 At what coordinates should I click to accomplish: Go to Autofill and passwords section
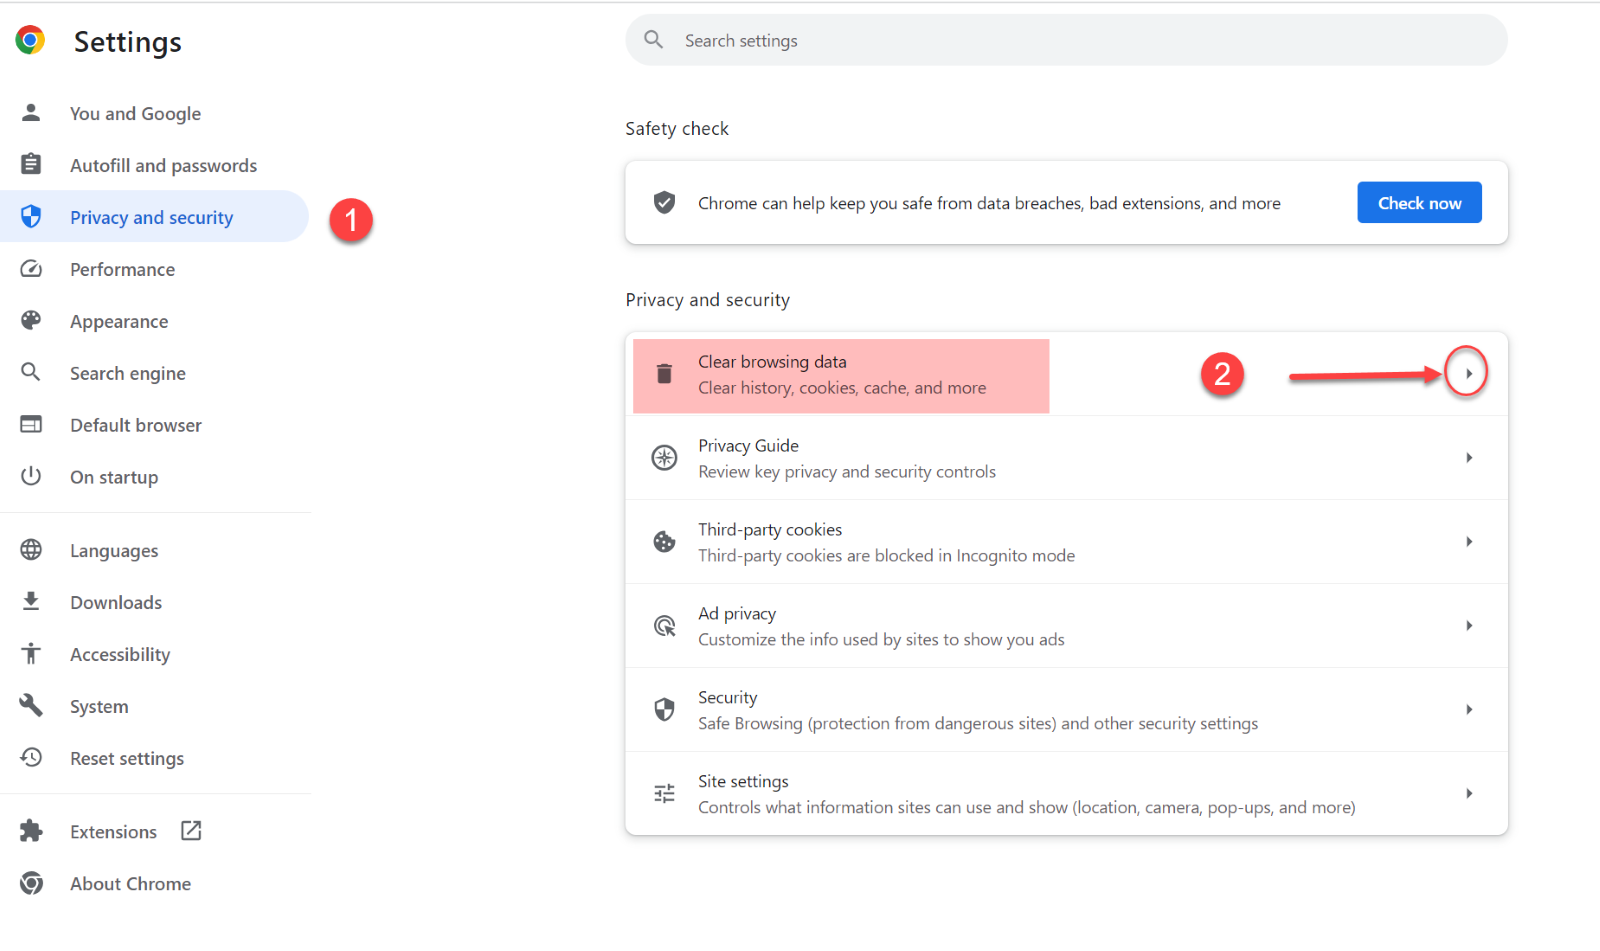pyautogui.click(x=163, y=165)
